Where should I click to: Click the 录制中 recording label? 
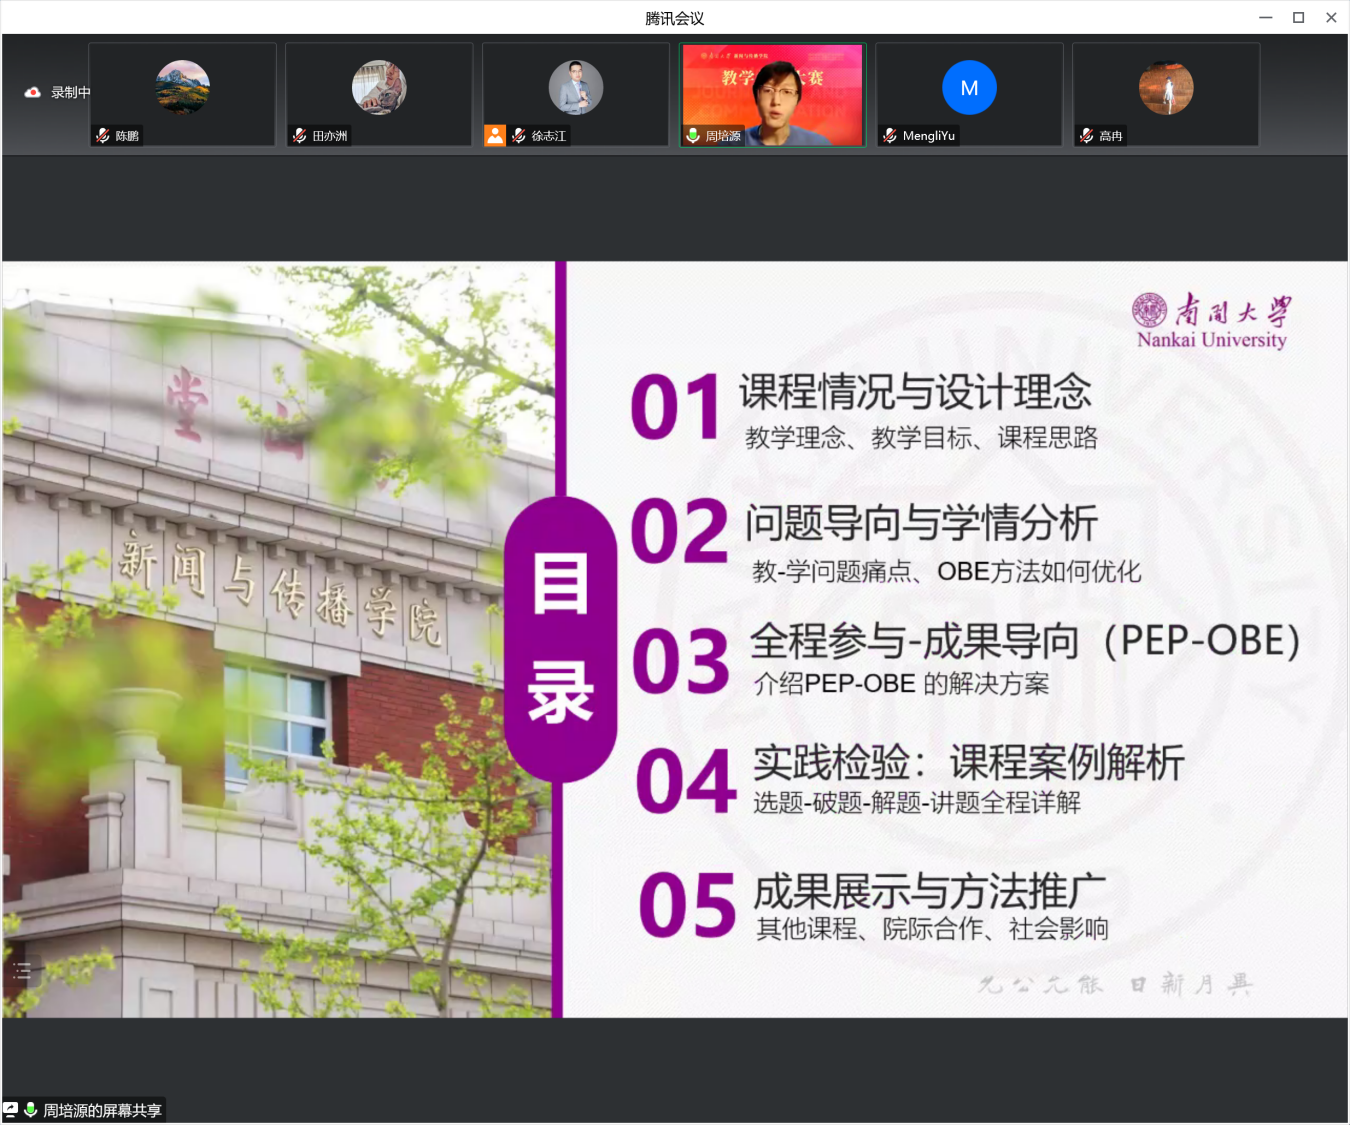(70, 92)
